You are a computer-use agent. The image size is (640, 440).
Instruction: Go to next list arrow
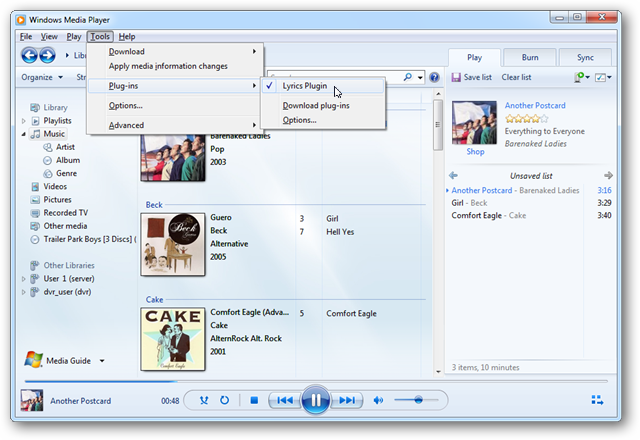608,176
